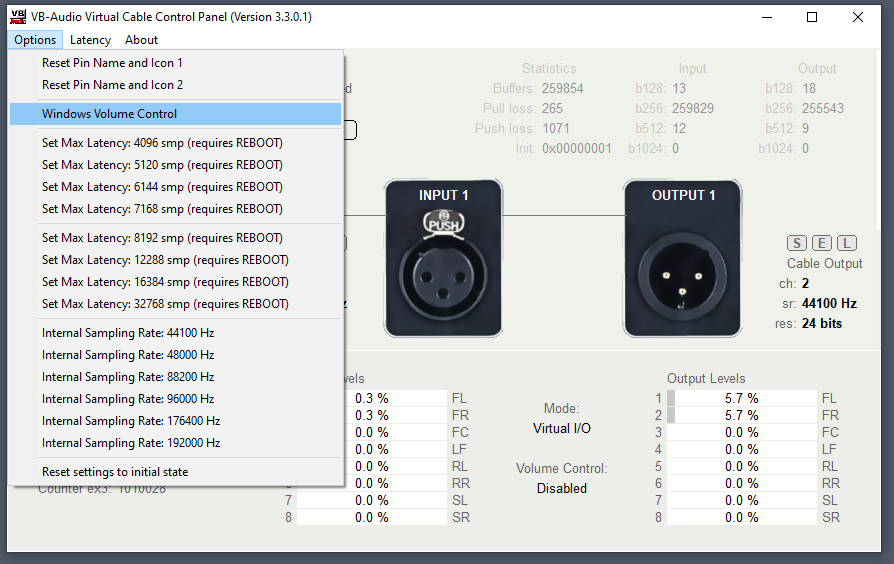Open the Options menu

tap(35, 40)
